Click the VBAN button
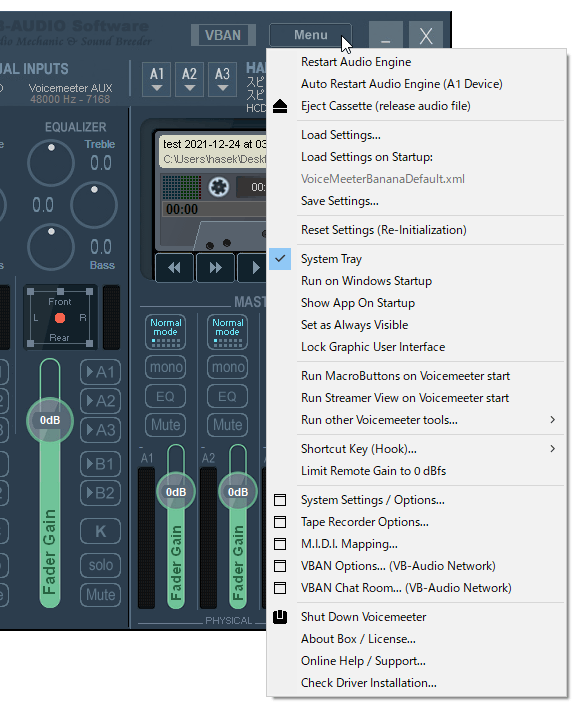Image resolution: width=580 pixels, height=710 pixels. [223, 35]
